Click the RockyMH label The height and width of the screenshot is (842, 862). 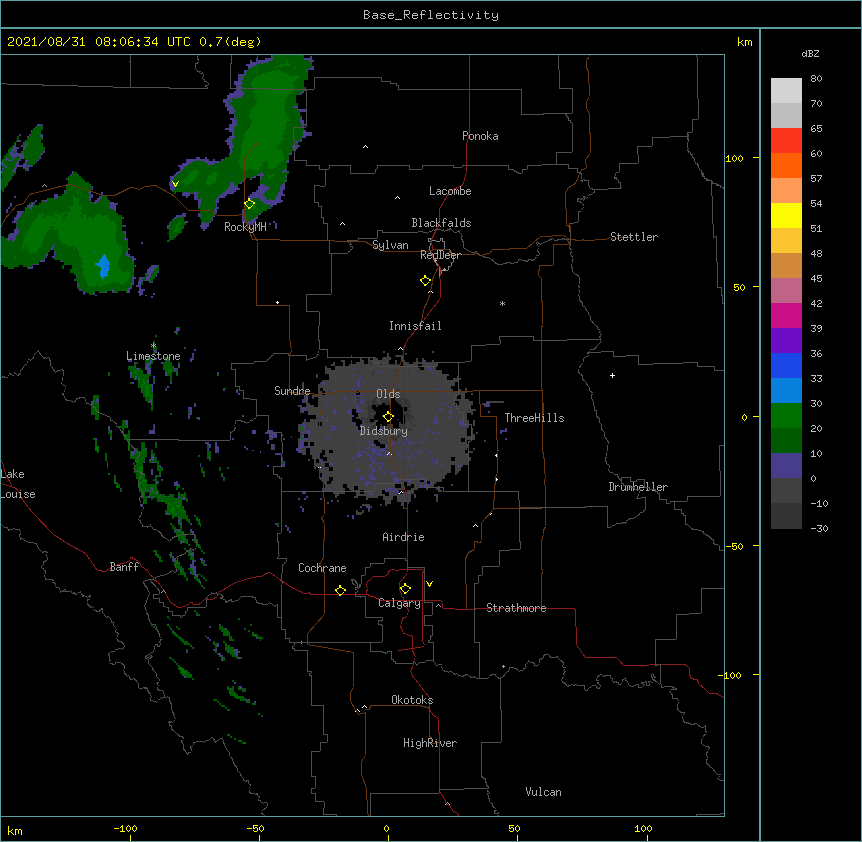[245, 227]
